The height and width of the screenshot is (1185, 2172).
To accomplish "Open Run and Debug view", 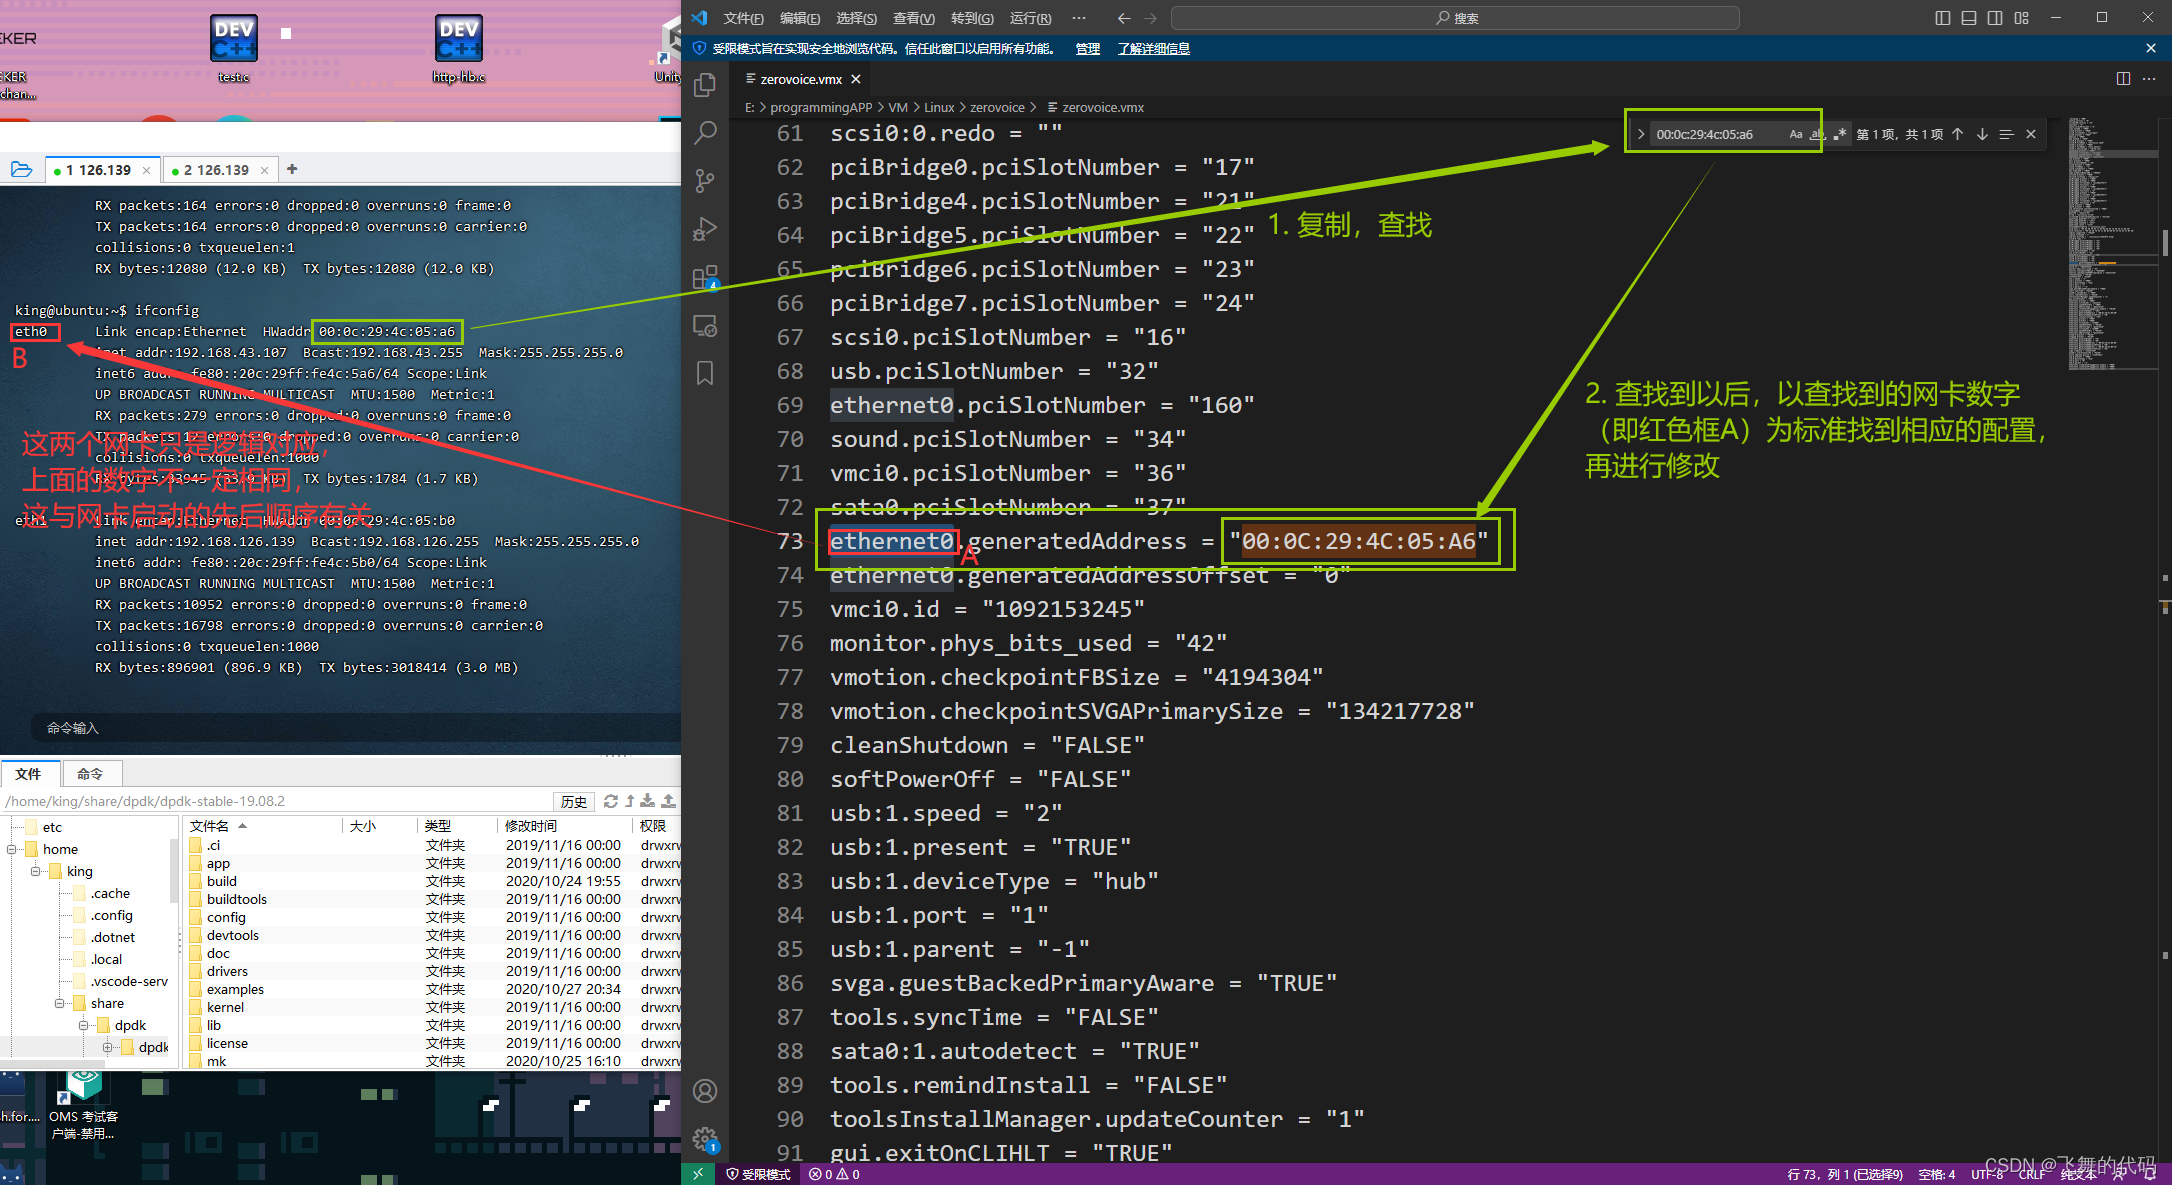I will [705, 229].
